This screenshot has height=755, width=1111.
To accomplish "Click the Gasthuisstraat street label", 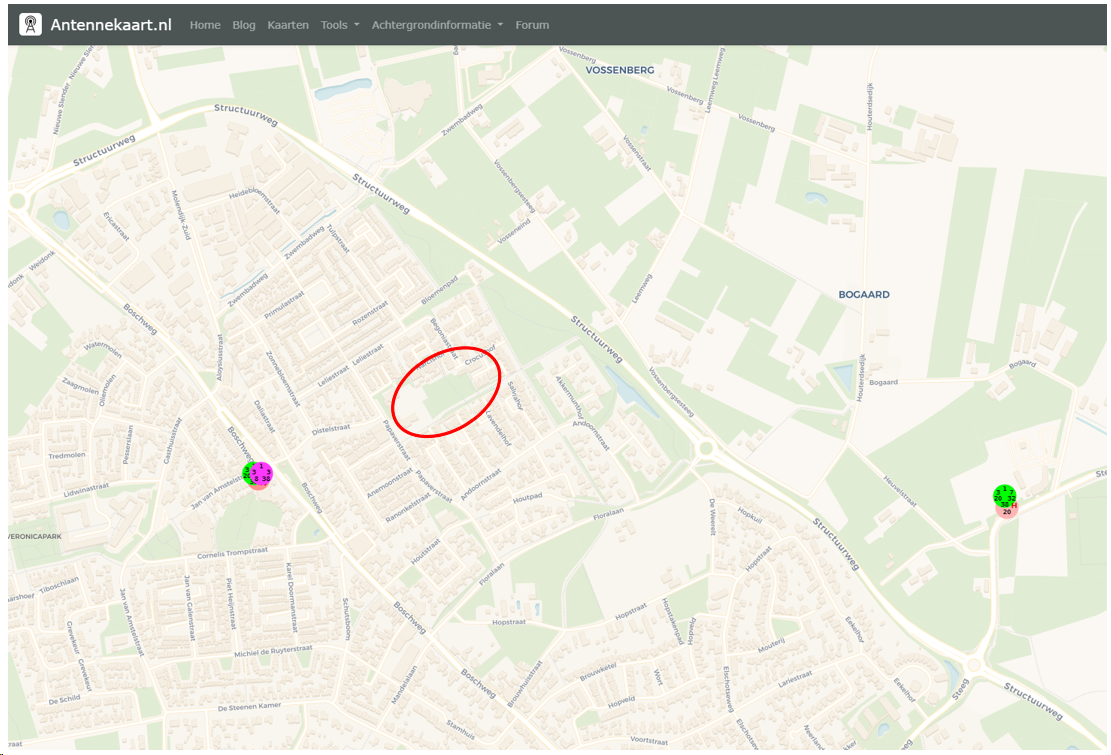I will pyautogui.click(x=172, y=441).
